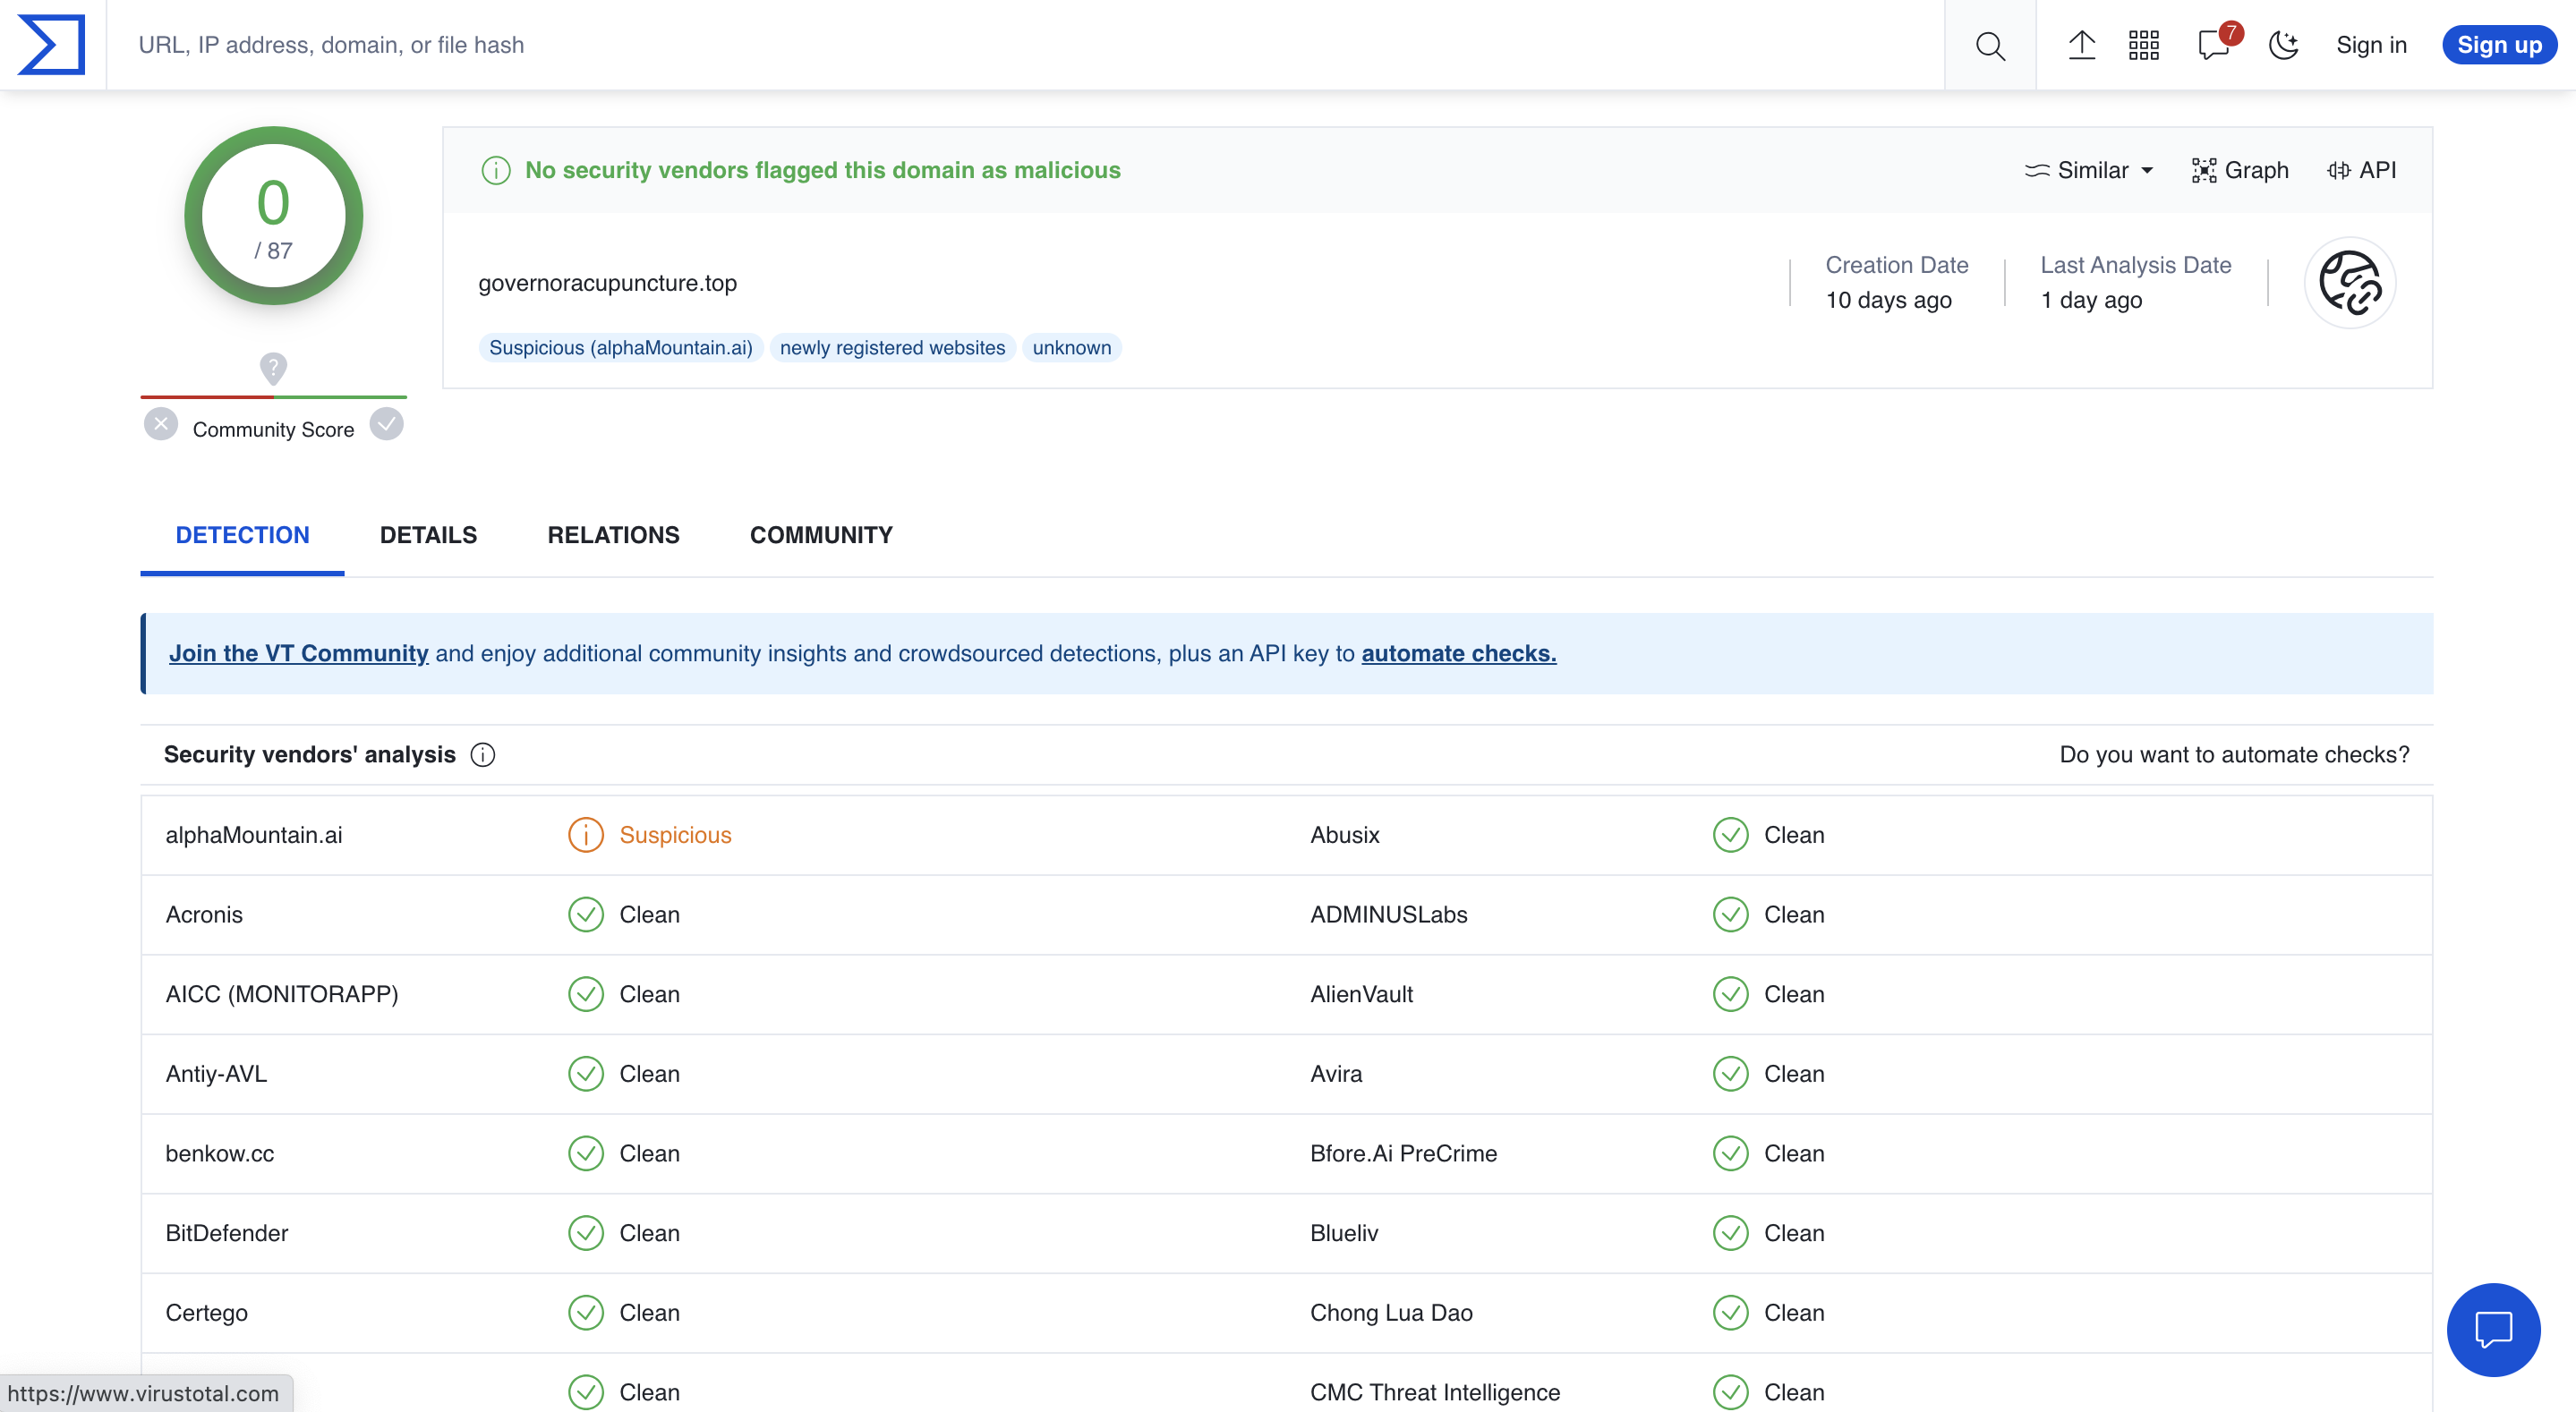Click the Sign up button

click(x=2499, y=45)
